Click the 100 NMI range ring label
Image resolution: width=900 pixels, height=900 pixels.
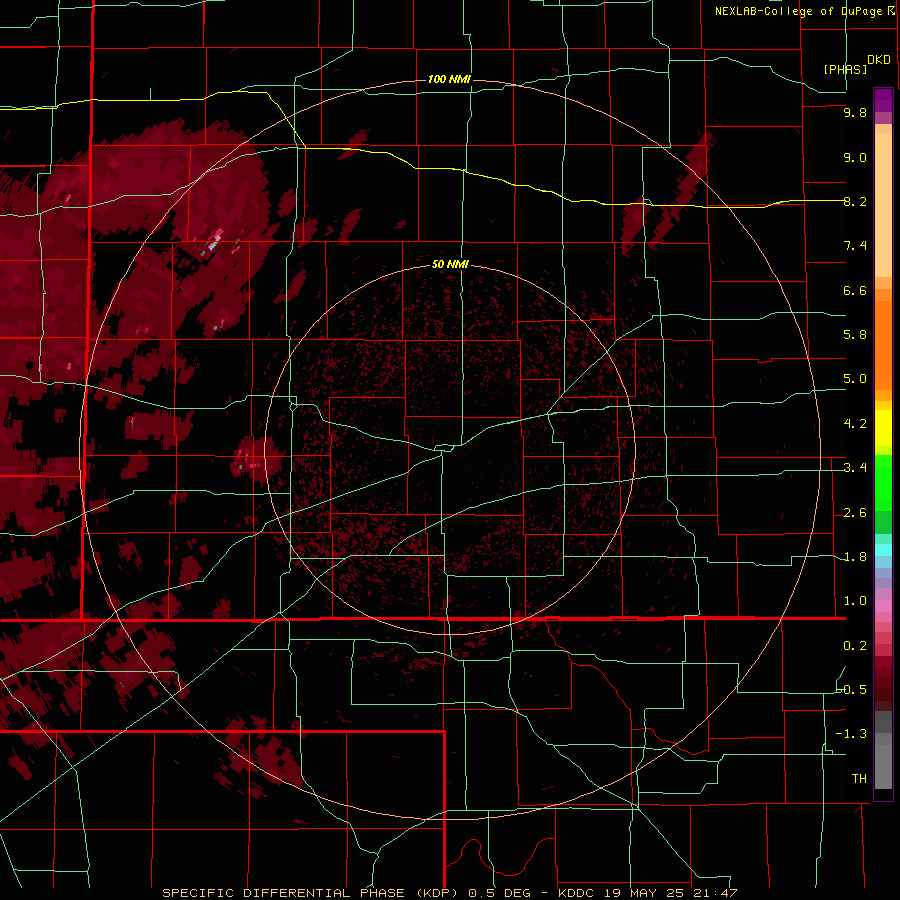tap(449, 79)
